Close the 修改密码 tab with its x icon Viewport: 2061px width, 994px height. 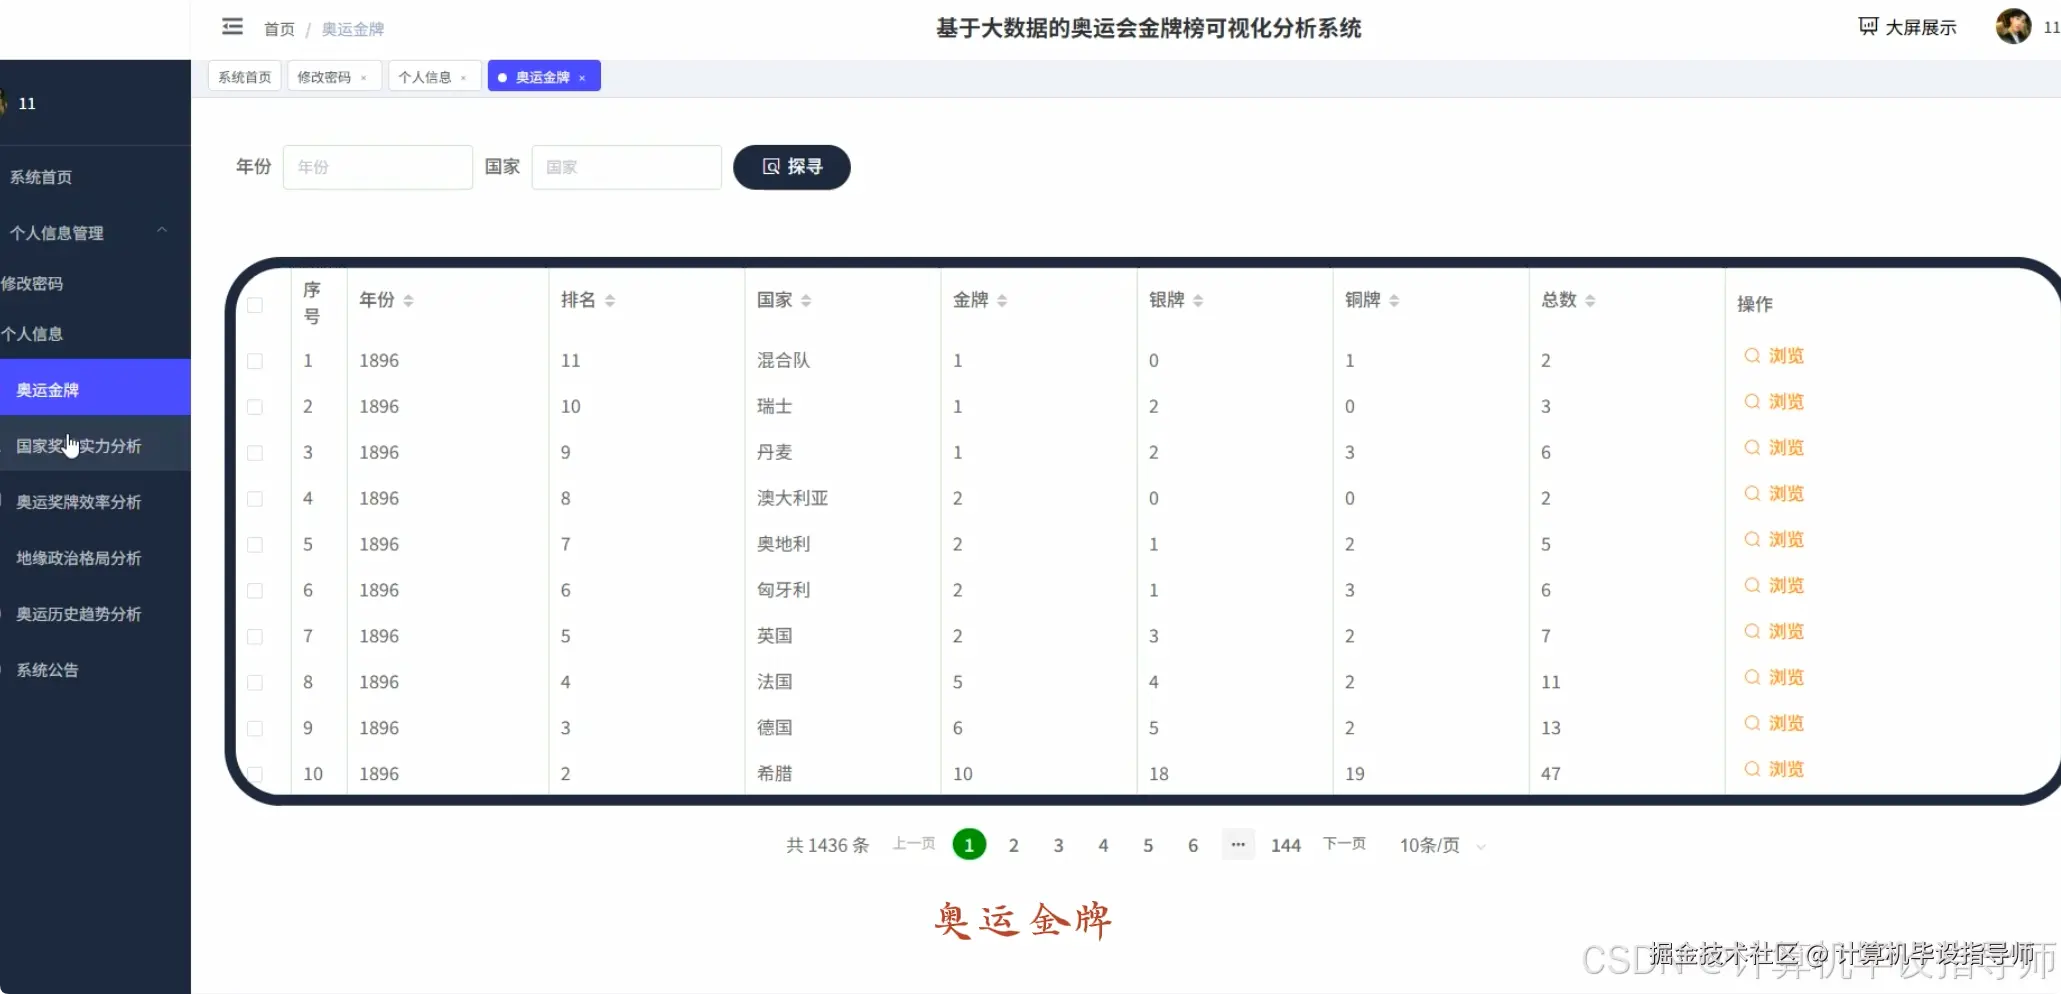pos(365,76)
